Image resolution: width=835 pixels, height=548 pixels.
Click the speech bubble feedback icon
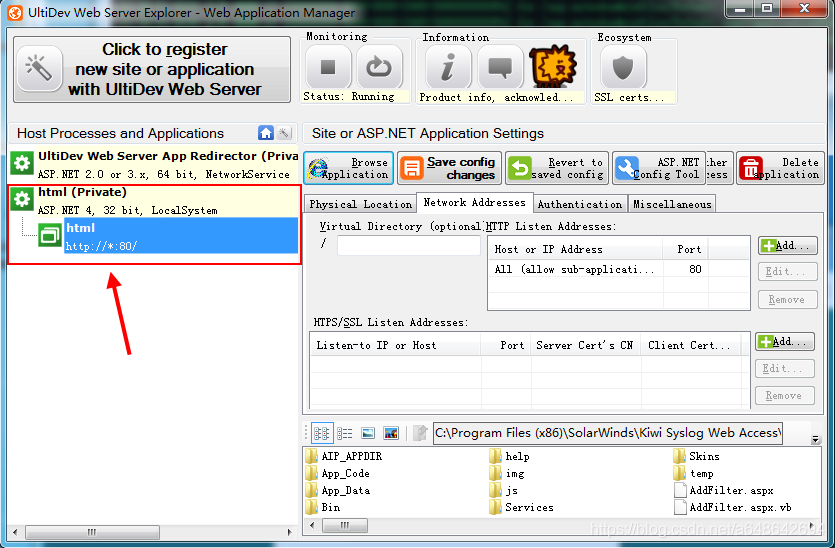click(x=501, y=67)
